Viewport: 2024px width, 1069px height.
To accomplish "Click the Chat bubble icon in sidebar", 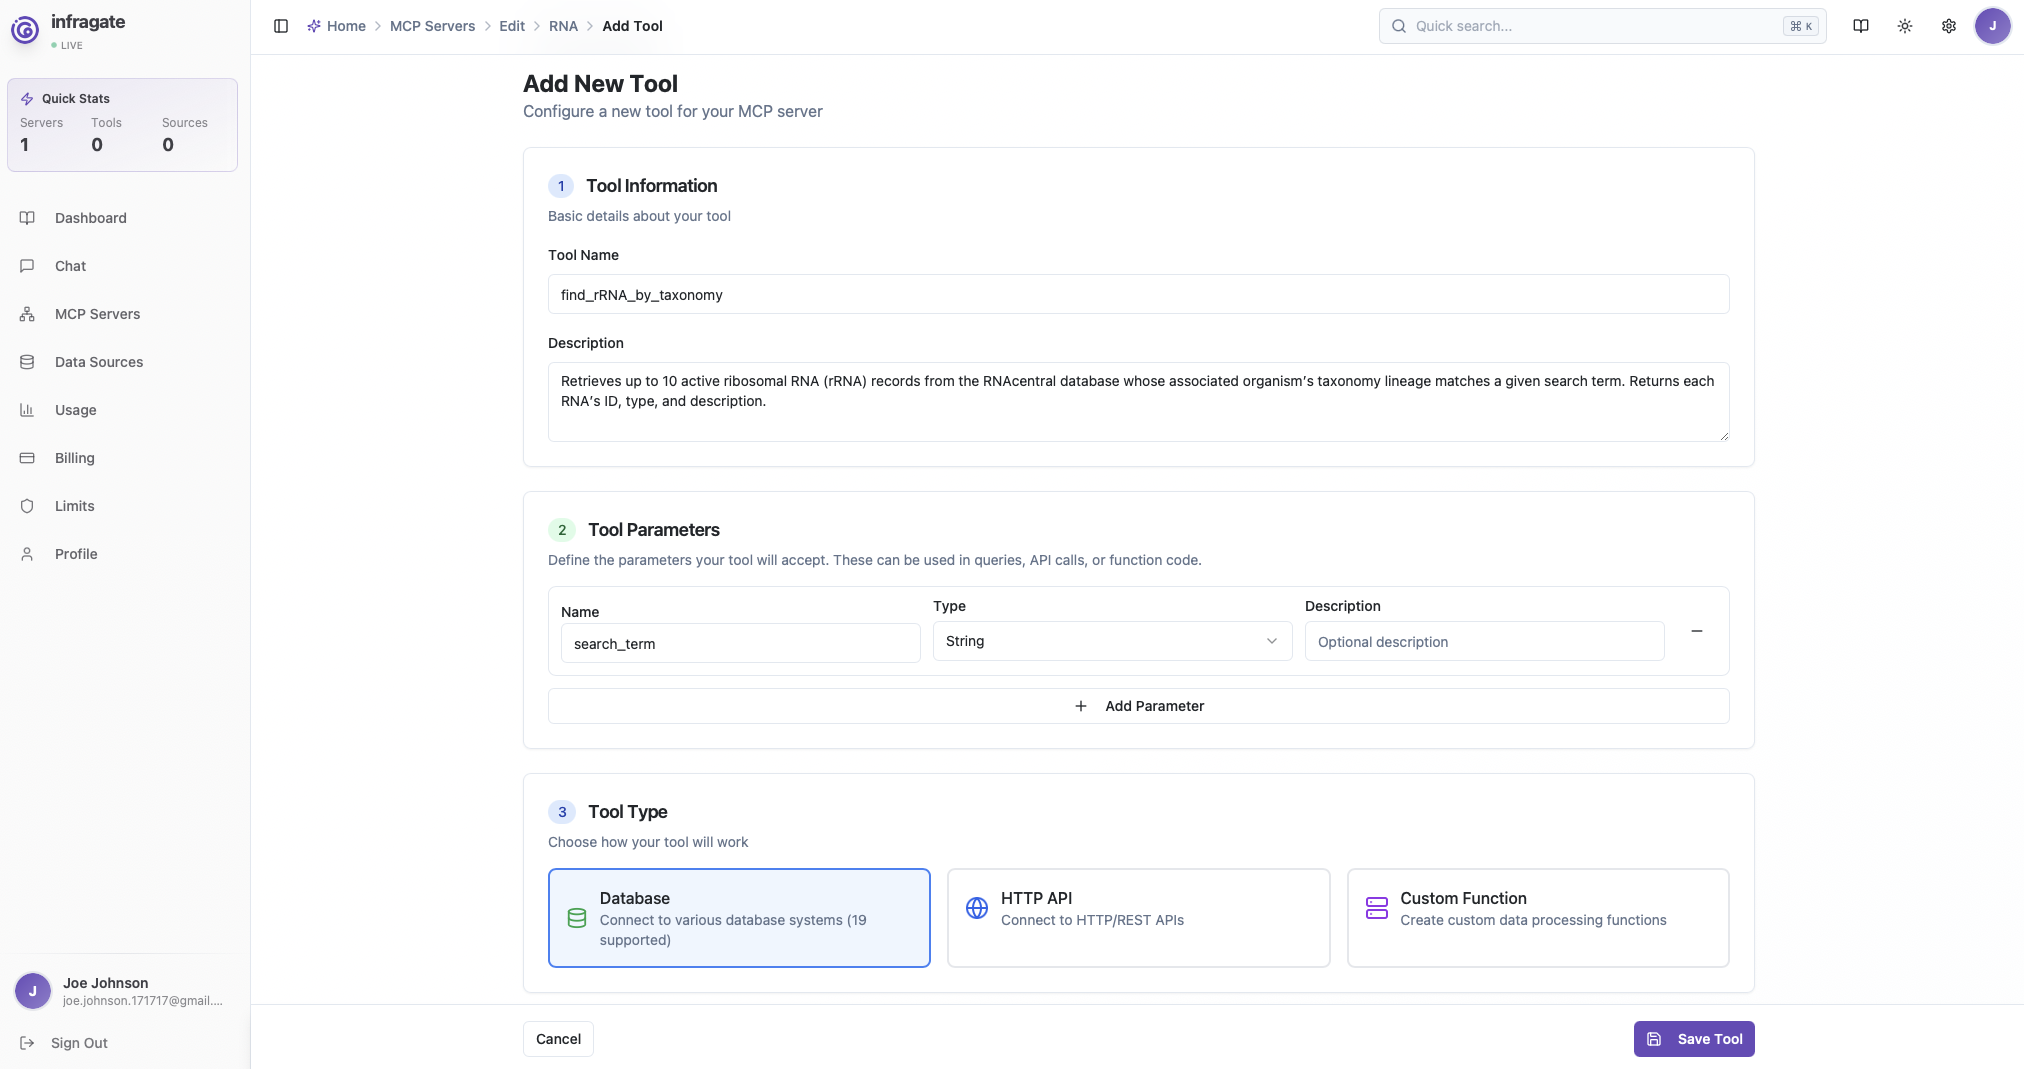I will click(x=27, y=266).
